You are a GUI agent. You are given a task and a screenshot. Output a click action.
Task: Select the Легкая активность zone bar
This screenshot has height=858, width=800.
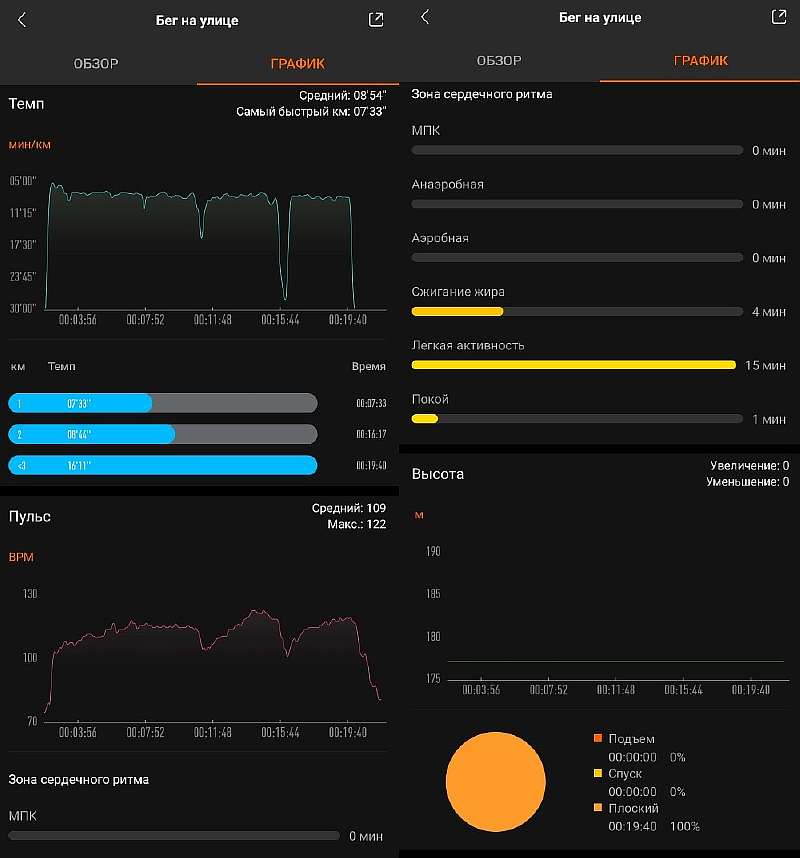coord(577,365)
